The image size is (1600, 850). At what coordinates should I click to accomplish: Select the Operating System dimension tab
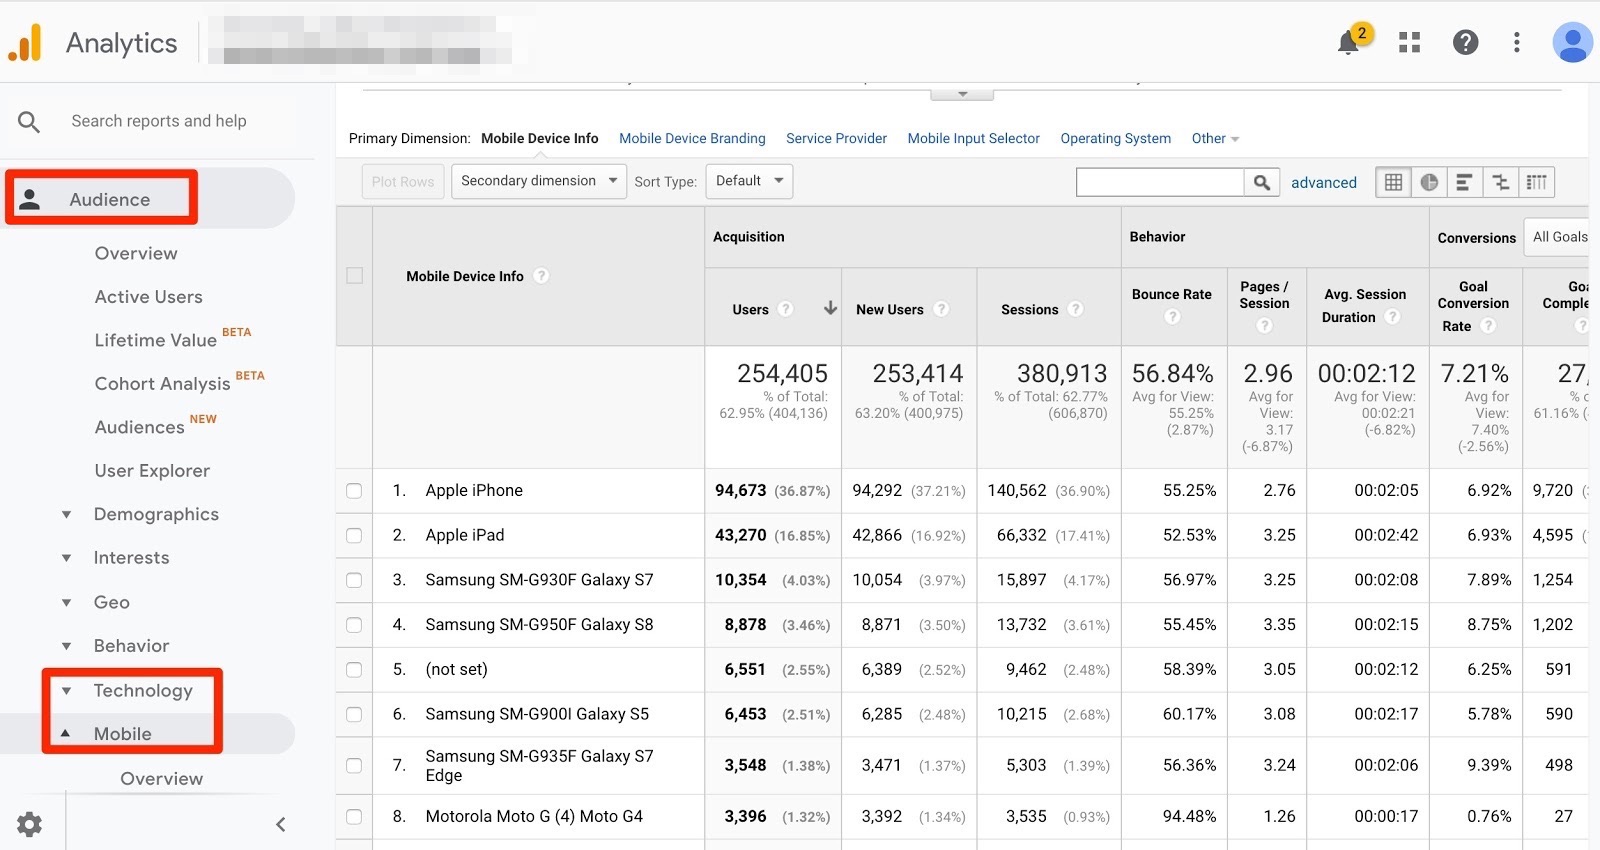tap(1115, 139)
